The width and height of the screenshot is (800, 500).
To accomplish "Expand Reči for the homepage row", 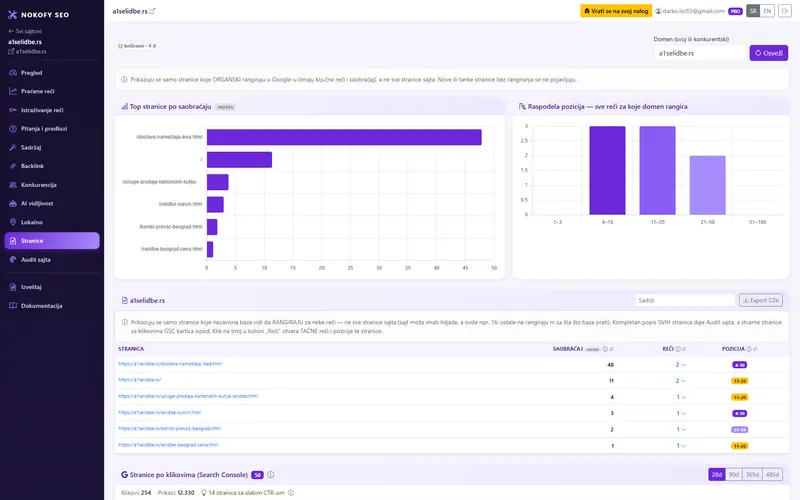I will [681, 381].
